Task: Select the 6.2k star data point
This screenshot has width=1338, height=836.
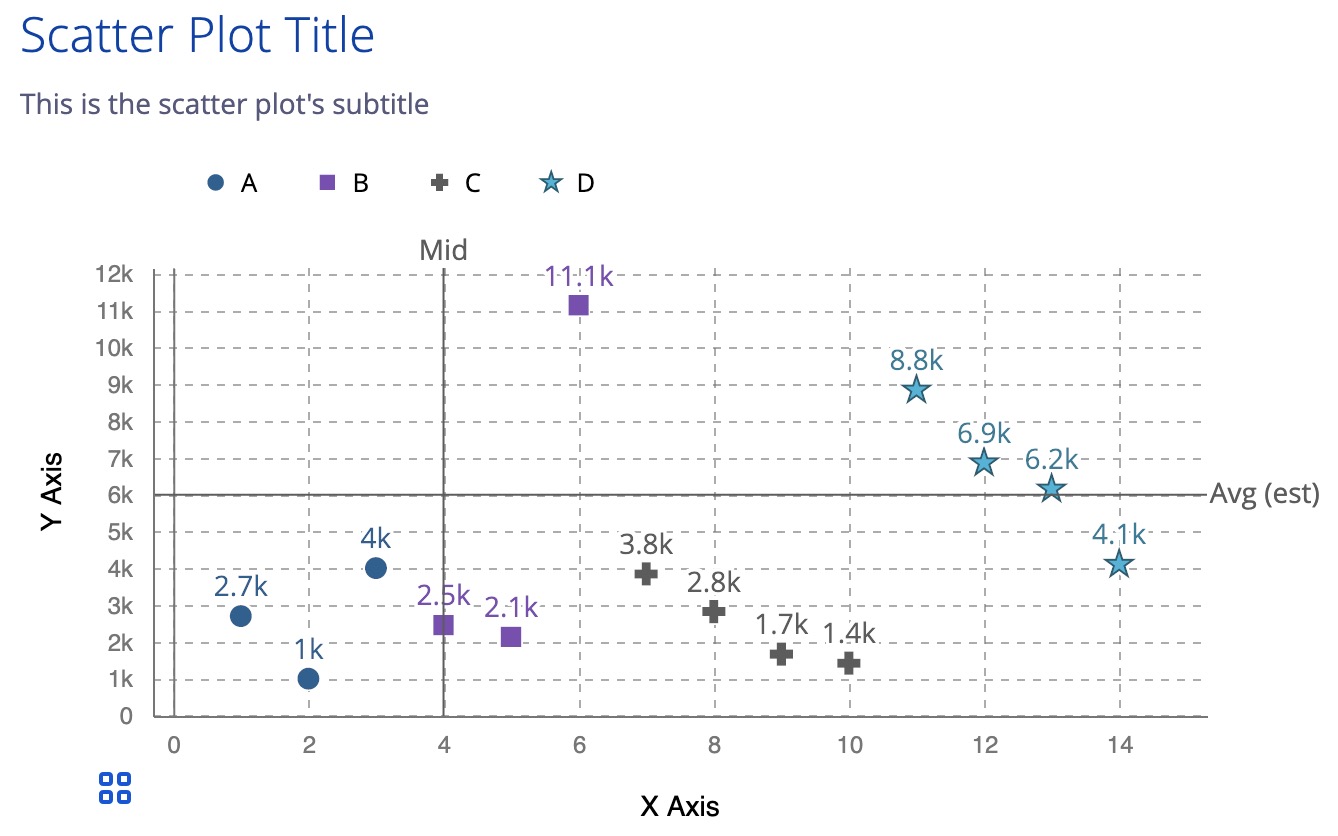Action: 1051,489
